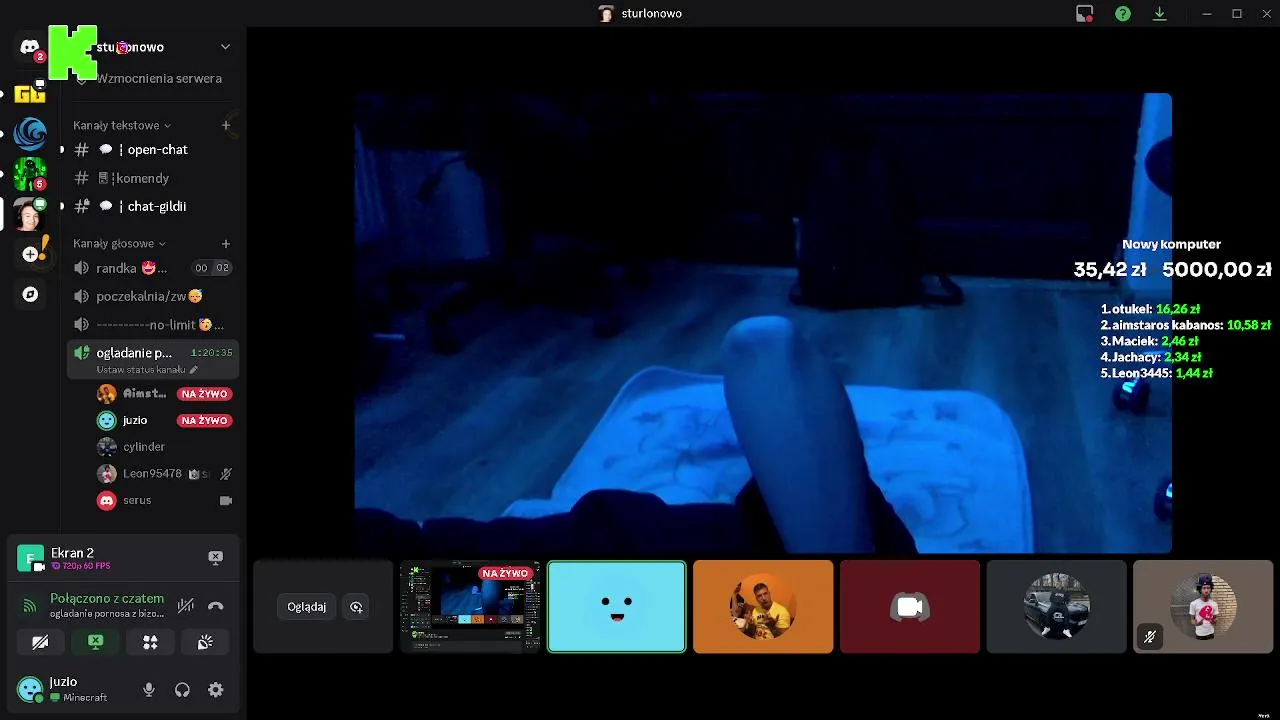This screenshot has width=1280, height=720.
Task: Click voice connection signal bars icon
Action: (x=30, y=605)
